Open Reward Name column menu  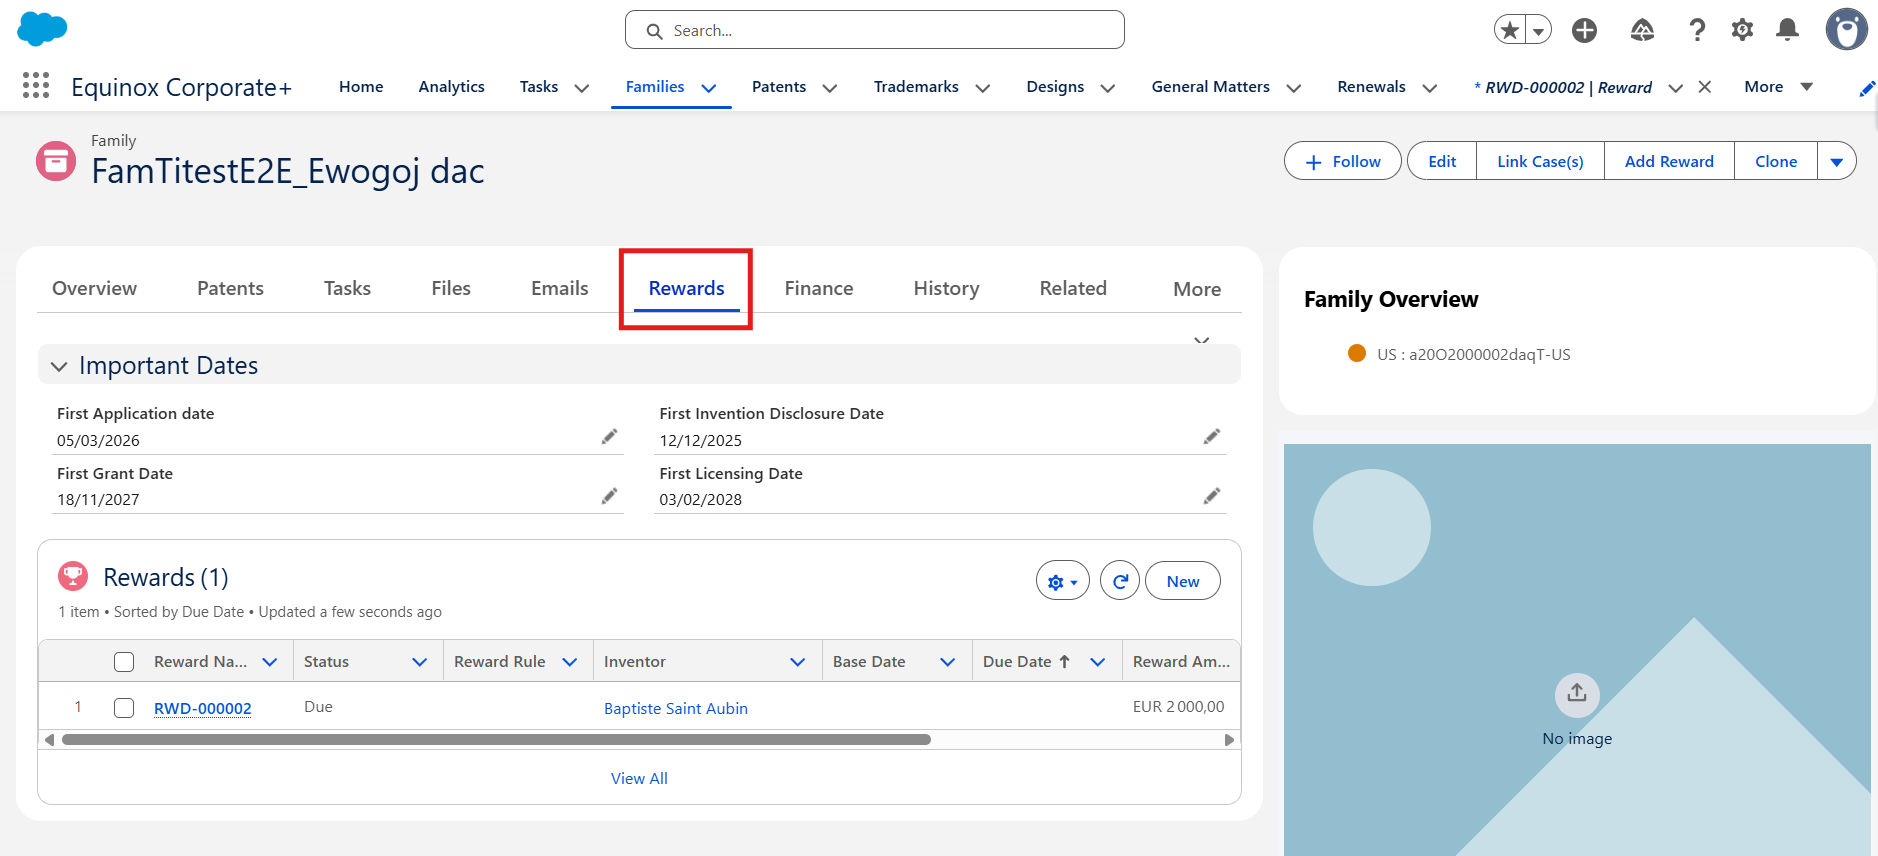pyautogui.click(x=270, y=662)
